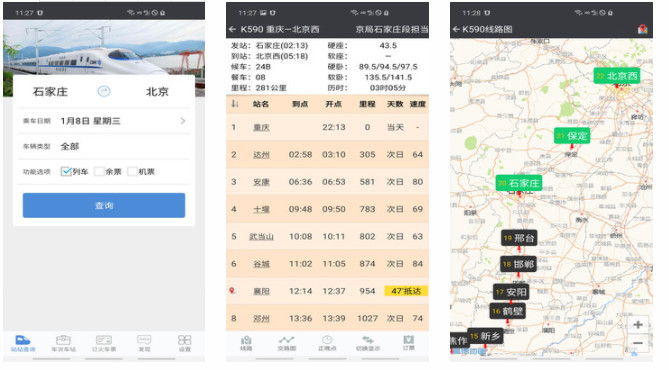Image resolution: width=669 pixels, height=370 pixels.
Task: Tap 保定 station marker on map
Action: (x=572, y=136)
